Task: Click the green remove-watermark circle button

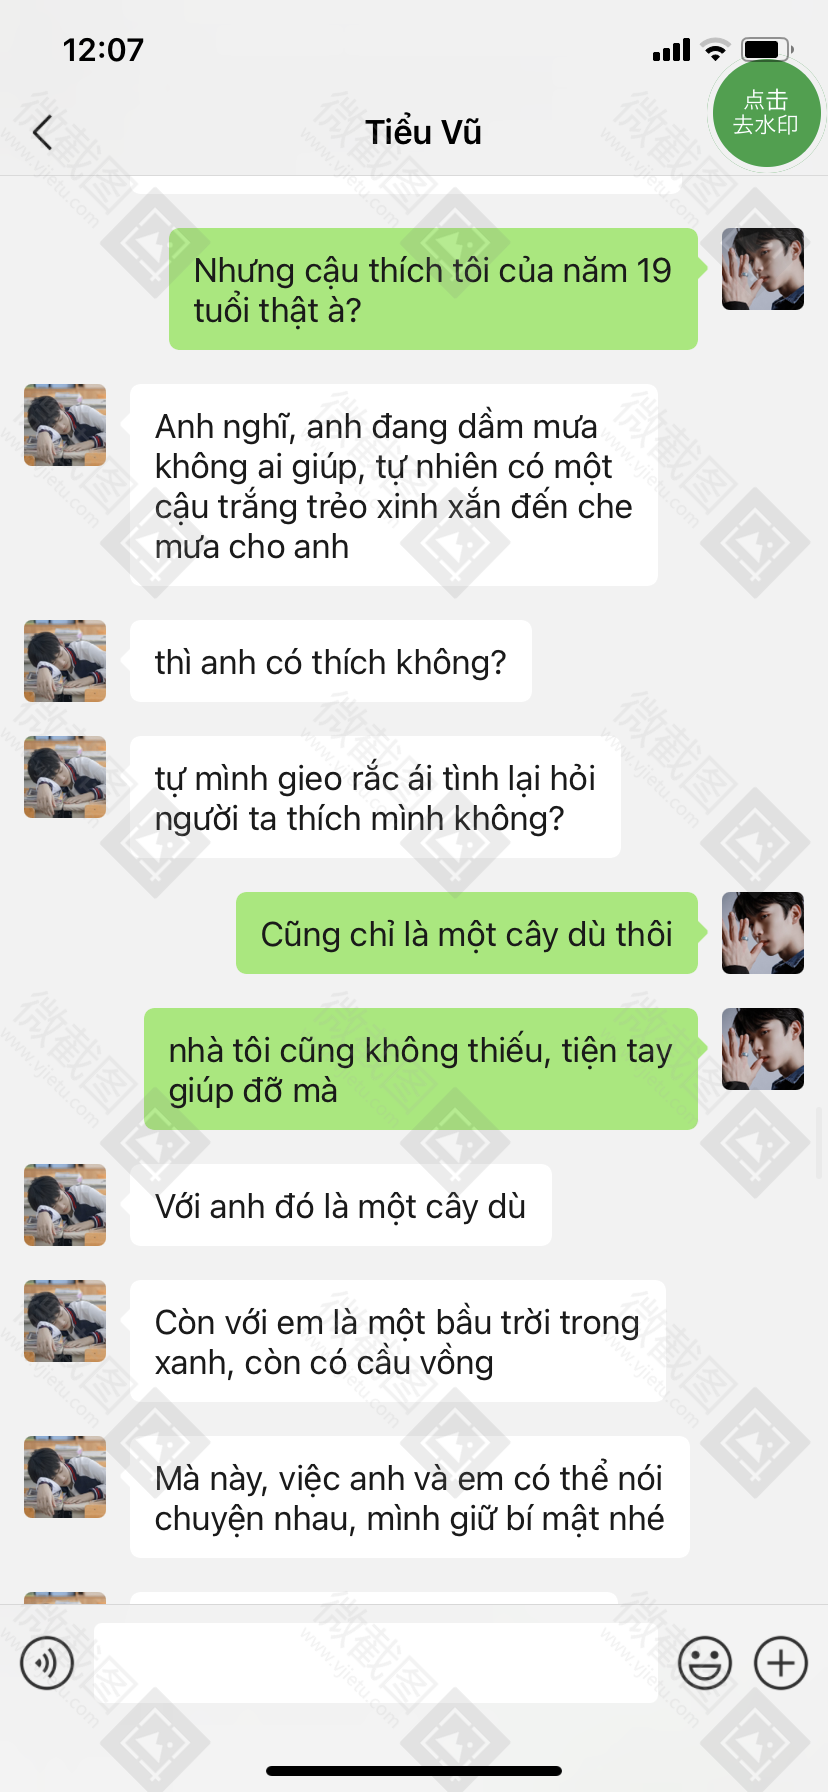Action: pos(766,112)
